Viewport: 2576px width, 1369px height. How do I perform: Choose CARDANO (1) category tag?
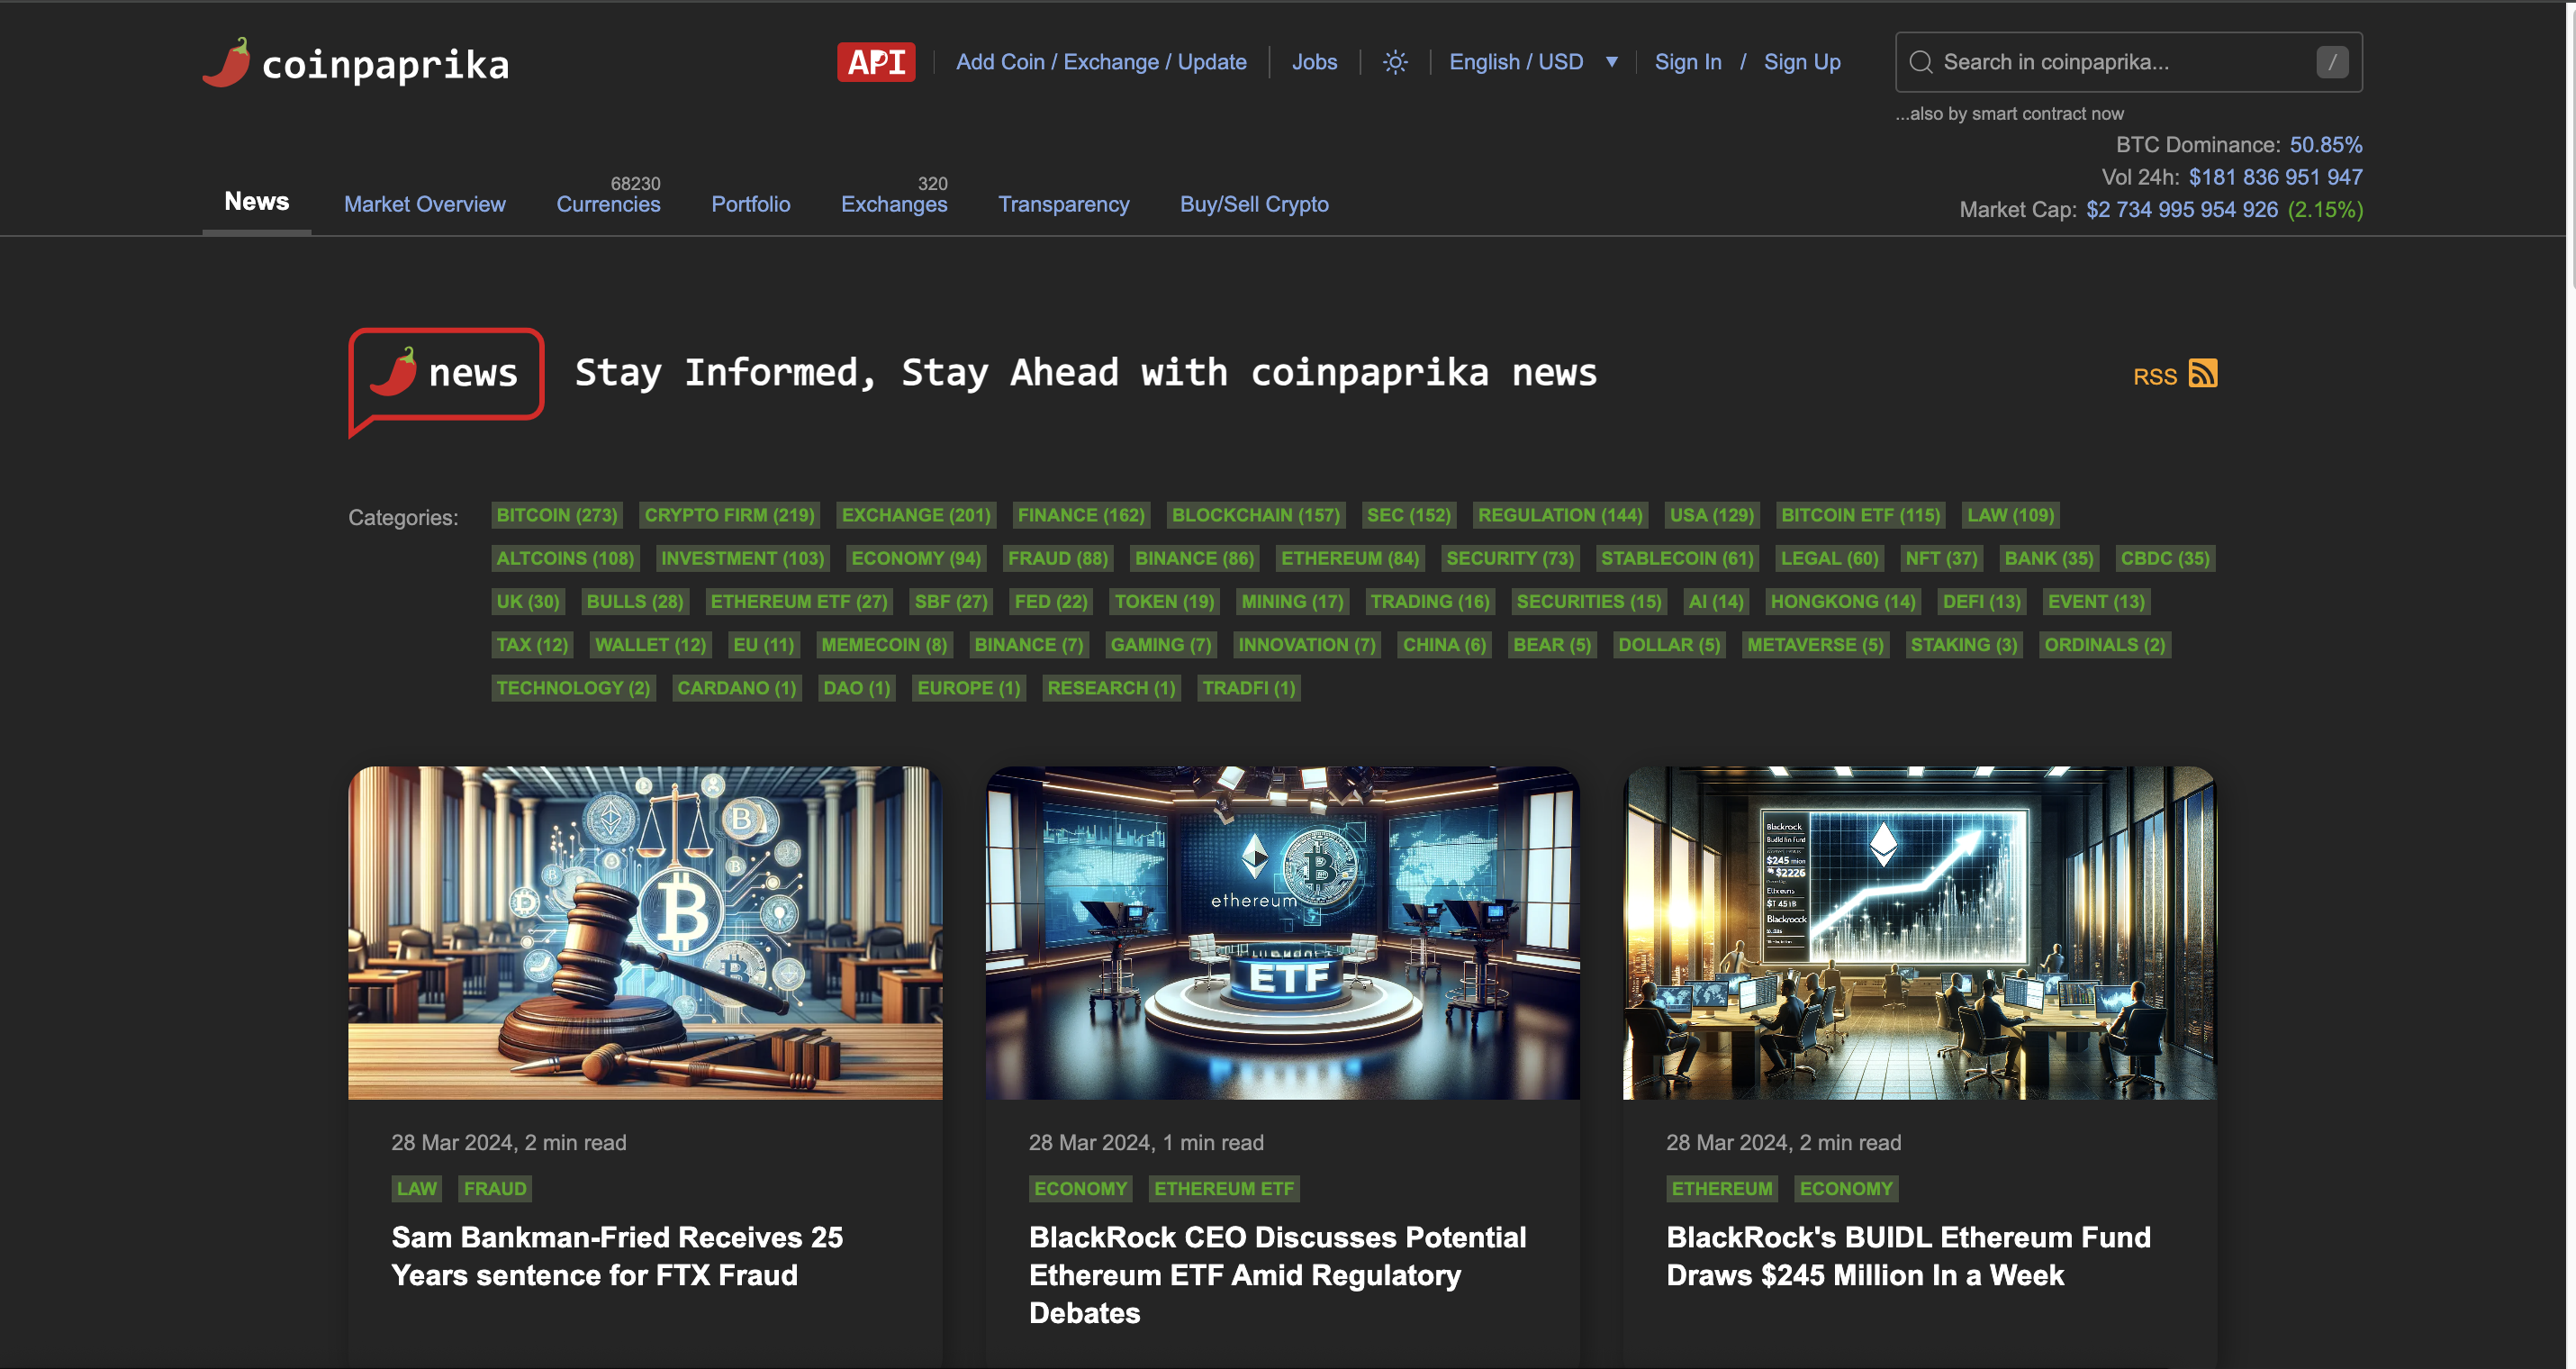click(x=736, y=687)
